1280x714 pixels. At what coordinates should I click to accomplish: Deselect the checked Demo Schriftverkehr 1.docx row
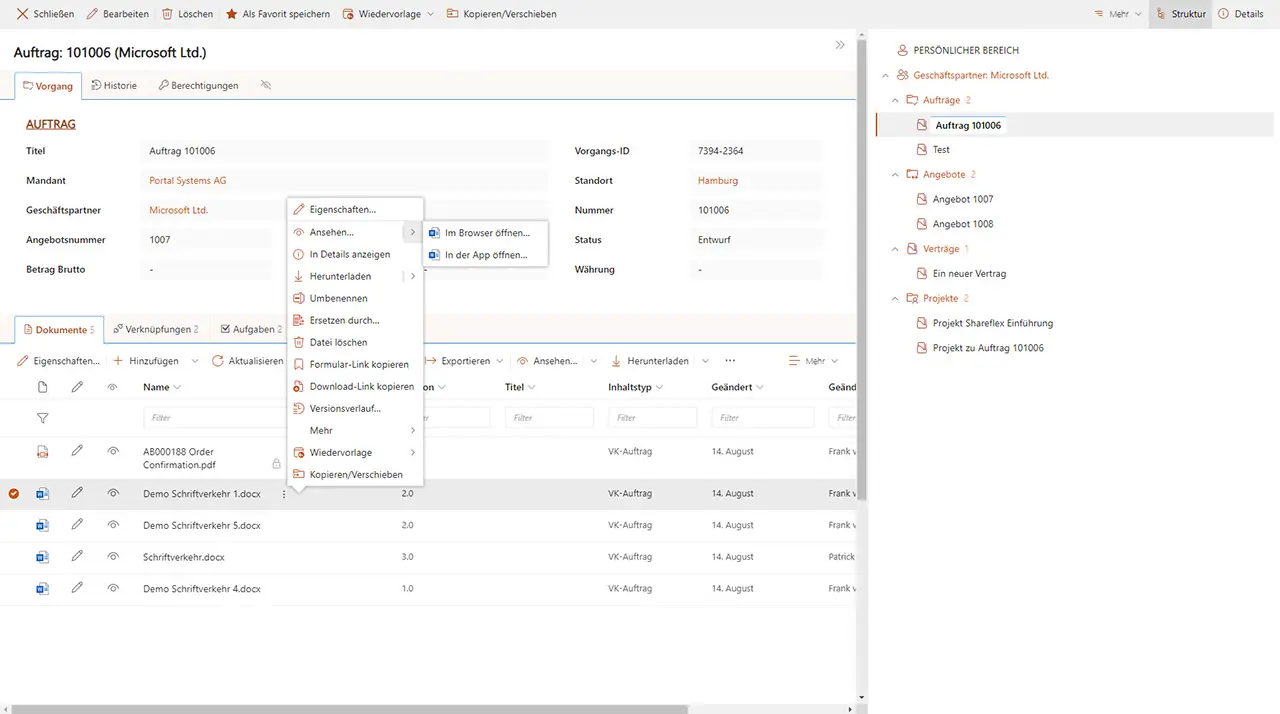[x=14, y=493]
